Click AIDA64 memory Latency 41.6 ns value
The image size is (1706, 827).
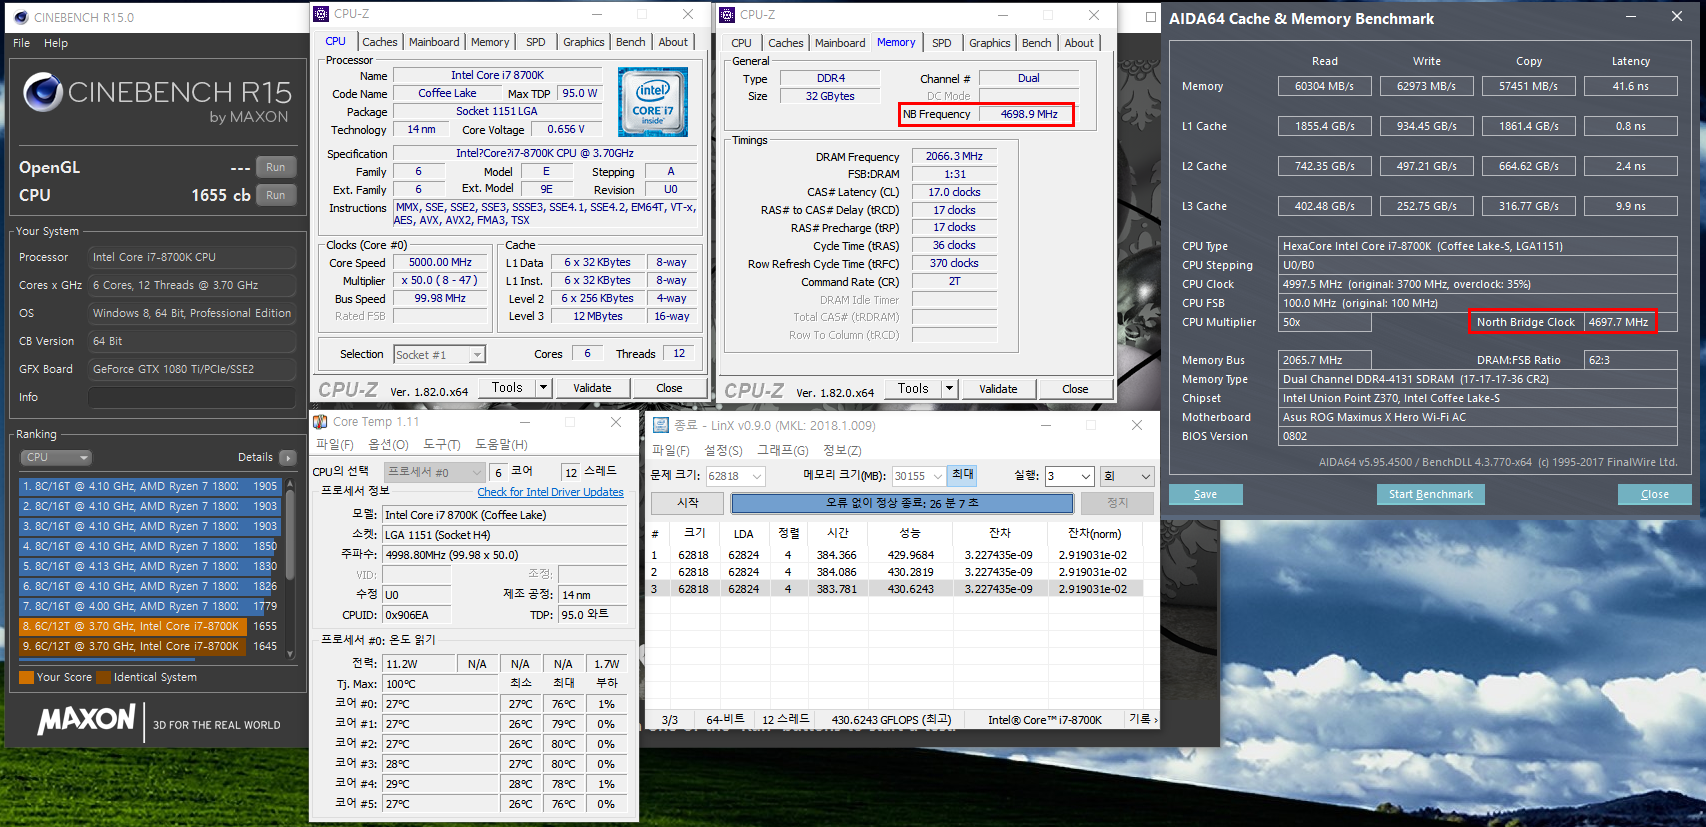pyautogui.click(x=1630, y=86)
